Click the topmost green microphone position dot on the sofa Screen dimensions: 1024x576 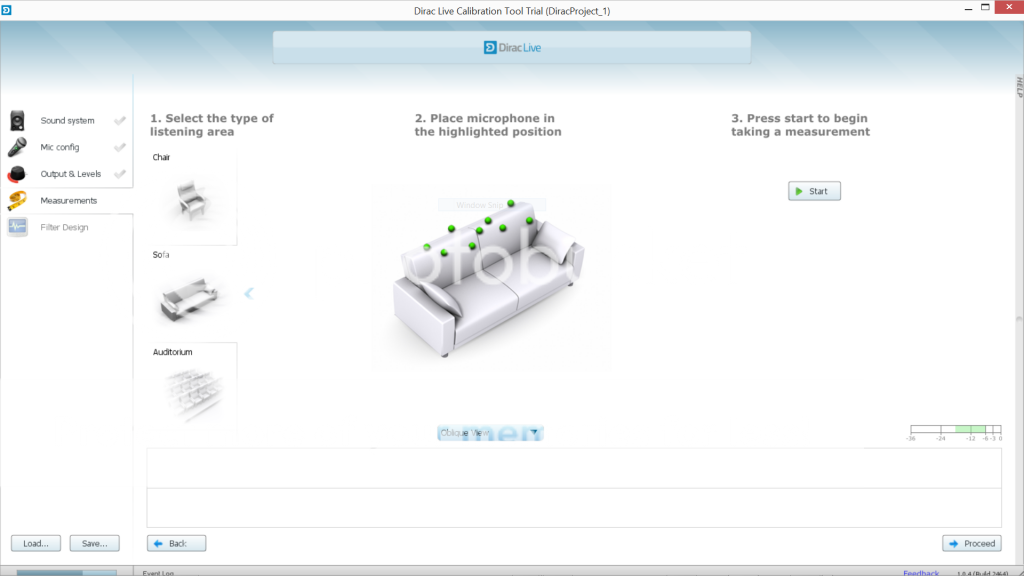click(511, 204)
